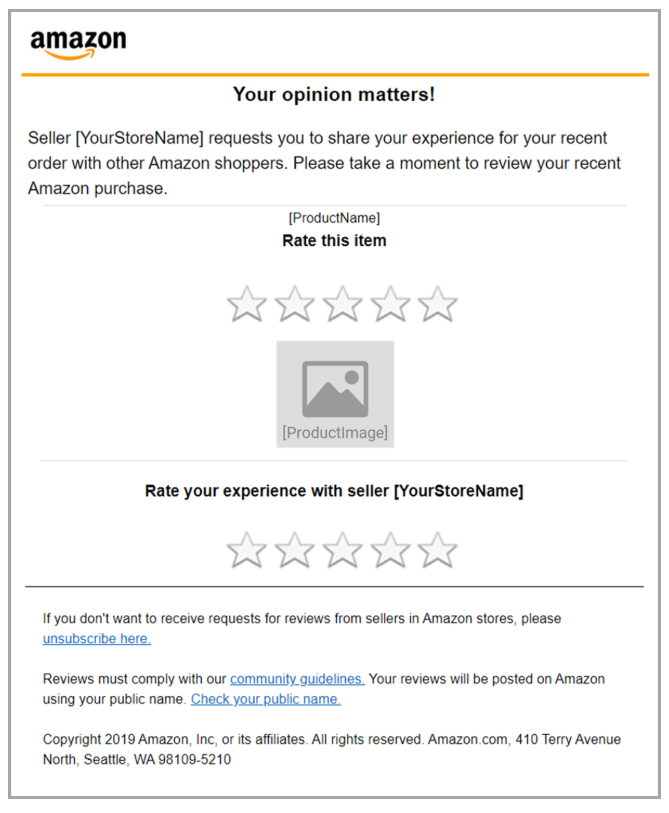Award five stars to the item

437,304
